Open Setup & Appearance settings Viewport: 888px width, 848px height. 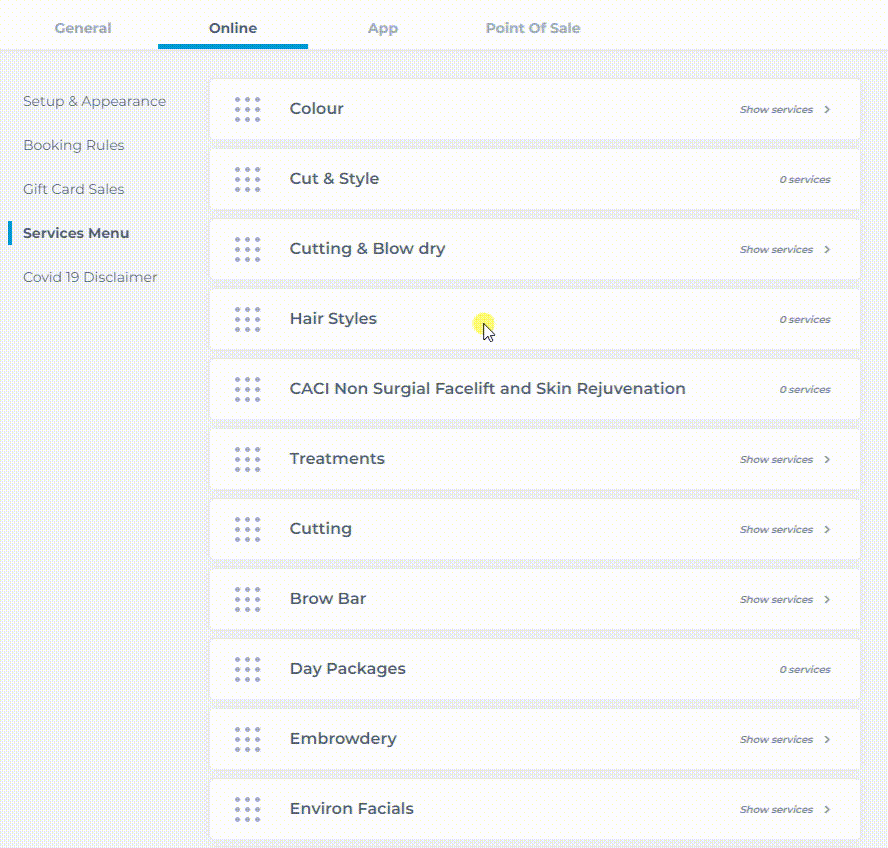(x=95, y=101)
